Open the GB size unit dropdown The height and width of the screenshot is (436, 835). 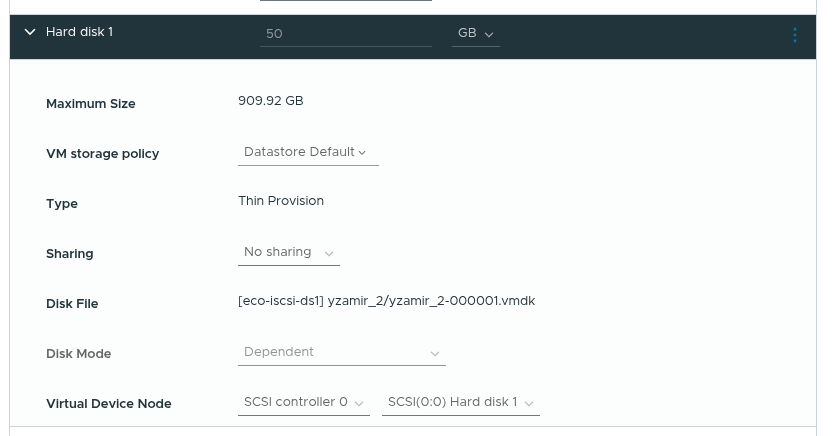tap(476, 34)
